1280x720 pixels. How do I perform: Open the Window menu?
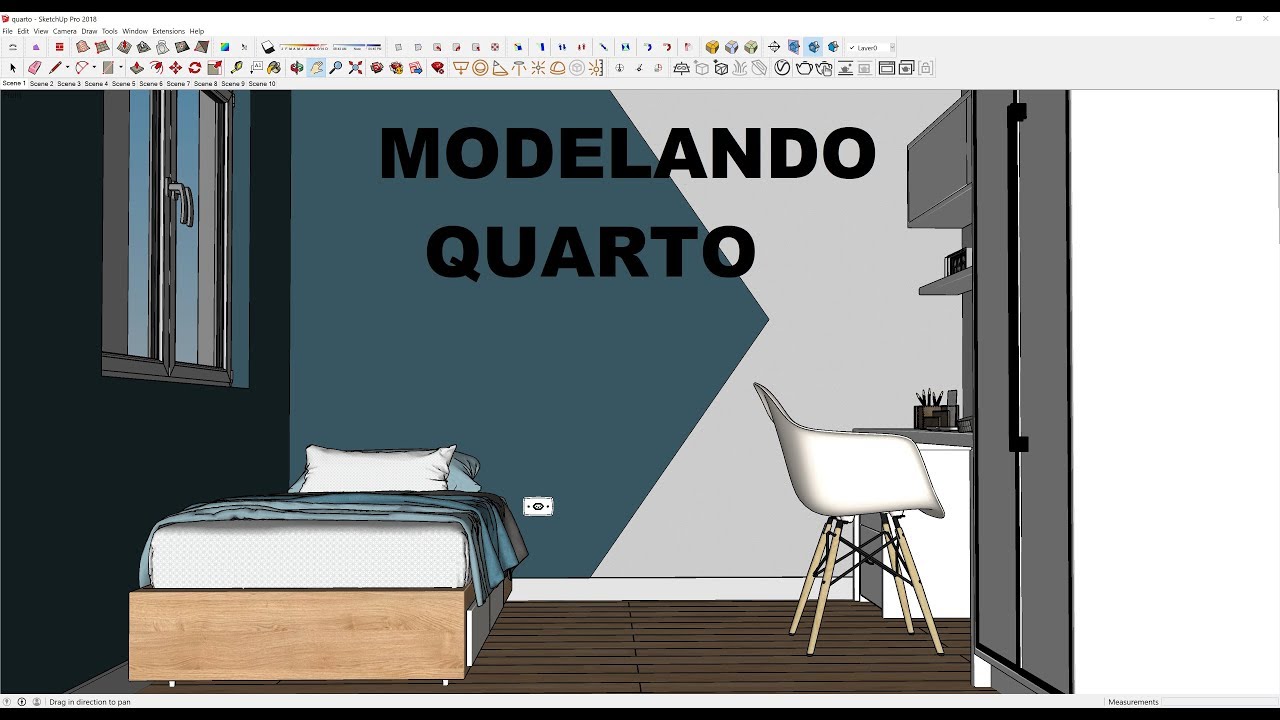135,31
